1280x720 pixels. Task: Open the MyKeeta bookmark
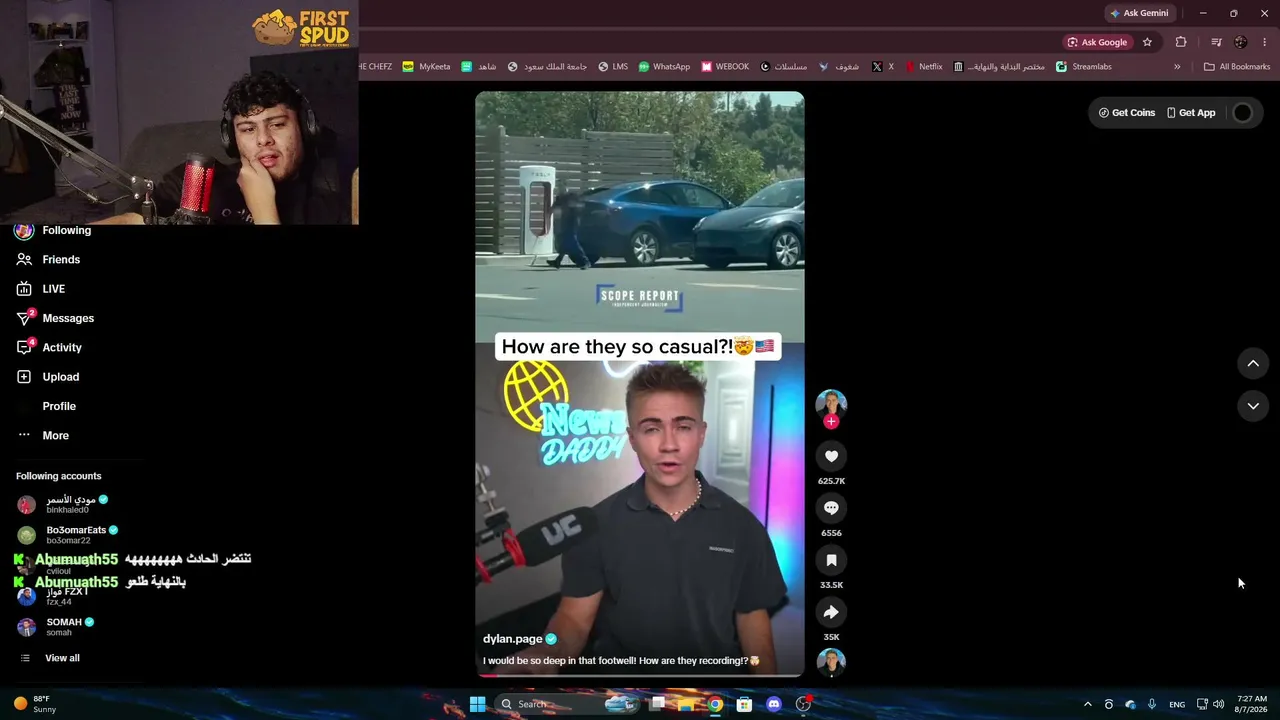[426, 67]
